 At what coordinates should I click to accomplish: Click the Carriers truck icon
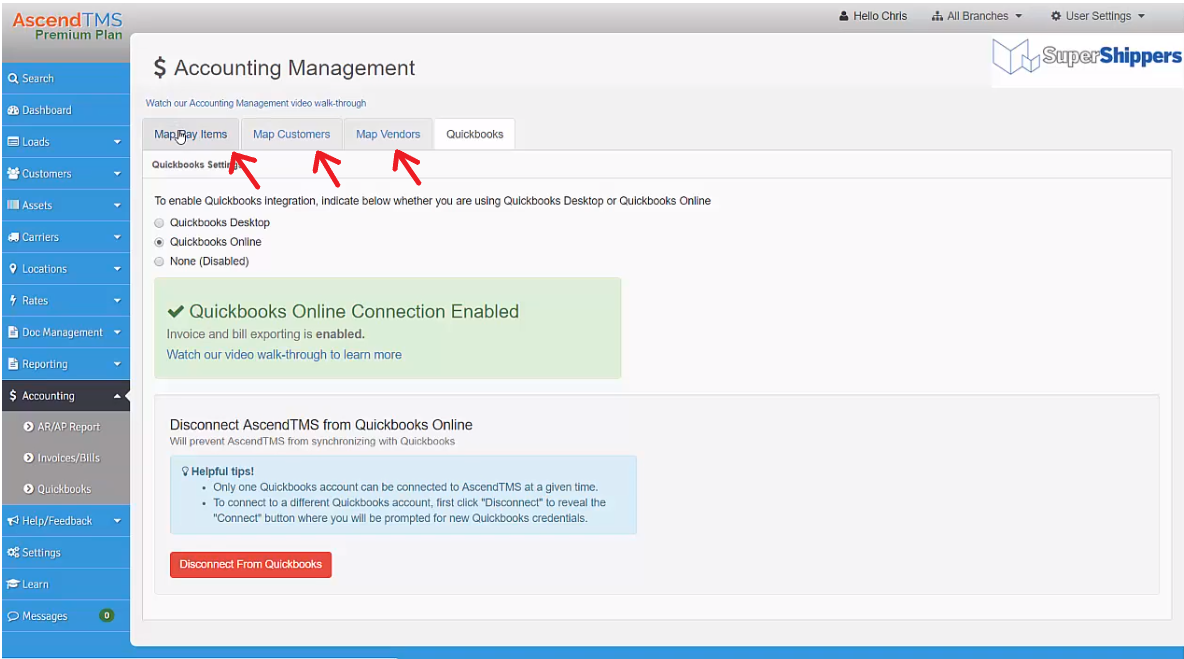pyautogui.click(x=13, y=237)
